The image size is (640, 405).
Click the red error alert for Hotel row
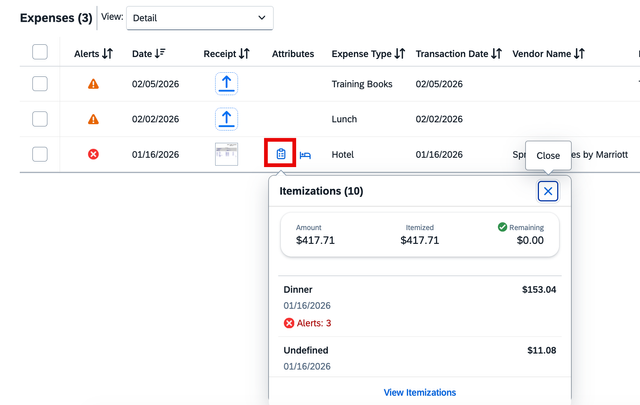[x=93, y=154]
